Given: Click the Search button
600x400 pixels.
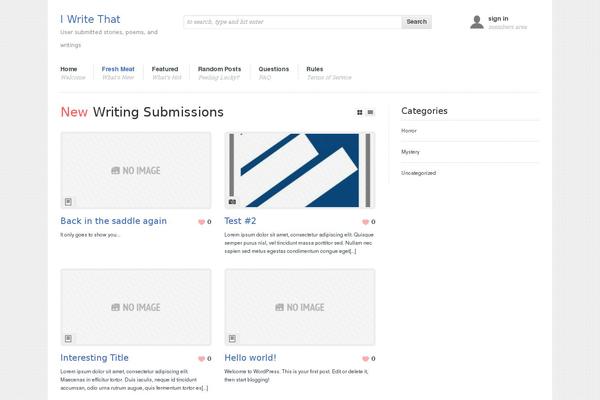Looking at the screenshot, I should tap(416, 22).
